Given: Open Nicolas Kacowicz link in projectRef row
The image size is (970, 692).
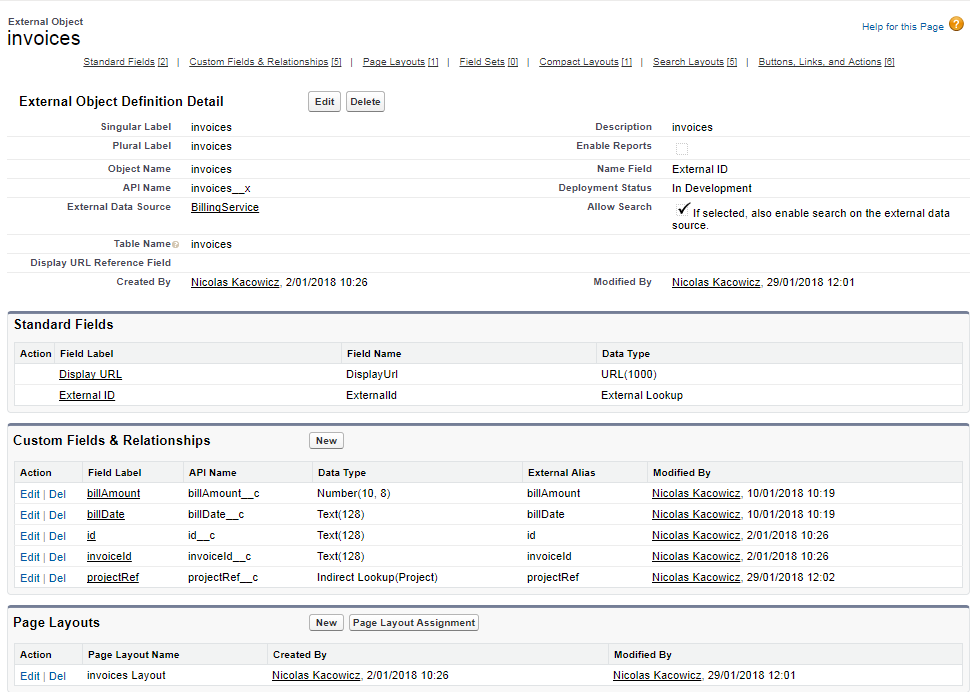Looking at the screenshot, I should [696, 577].
